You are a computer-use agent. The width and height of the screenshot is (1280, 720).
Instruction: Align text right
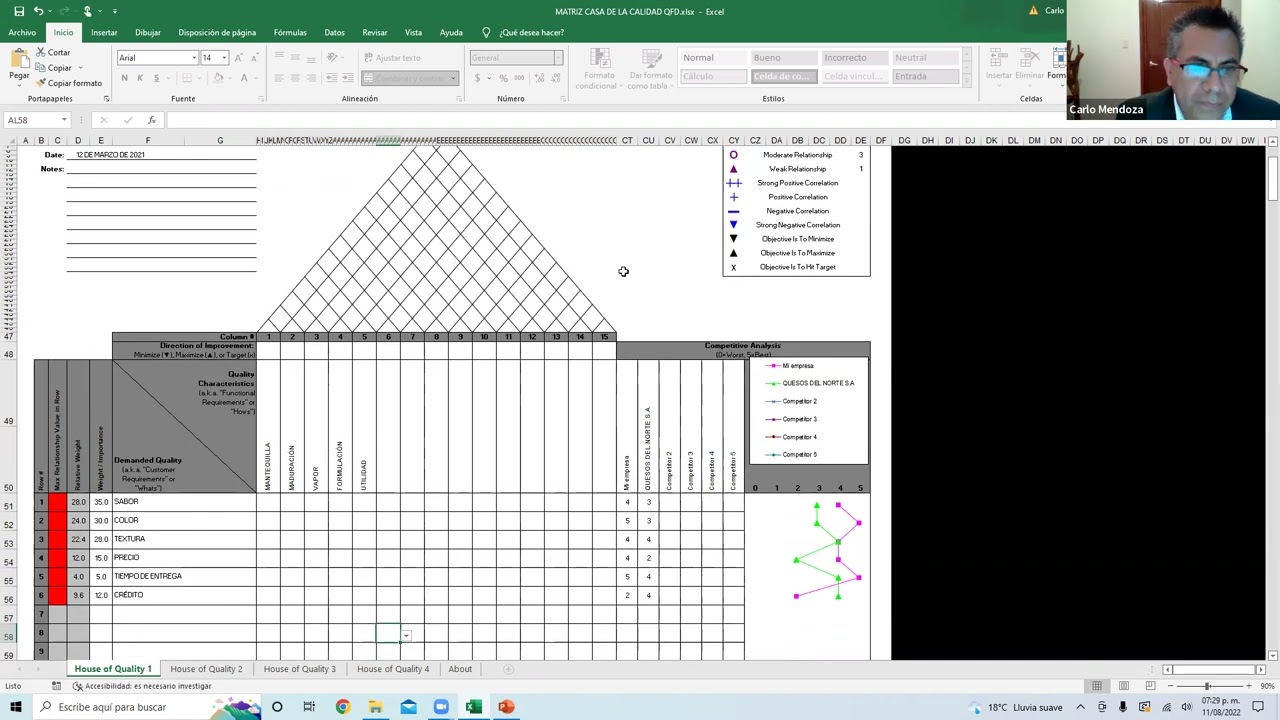click(x=311, y=78)
